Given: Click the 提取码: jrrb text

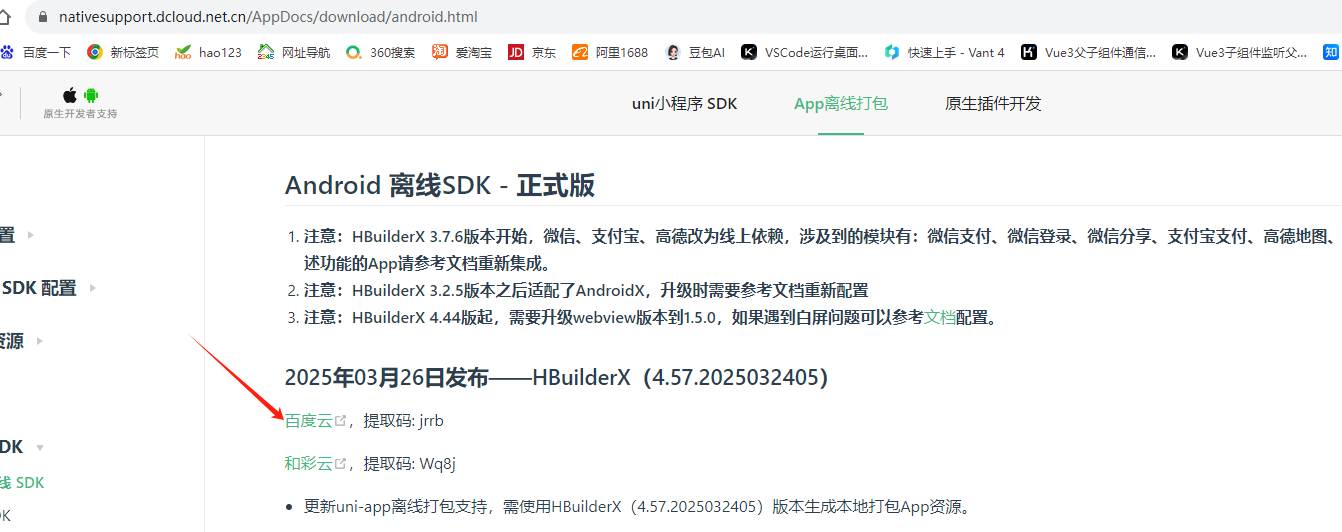Looking at the screenshot, I should pos(403,421).
